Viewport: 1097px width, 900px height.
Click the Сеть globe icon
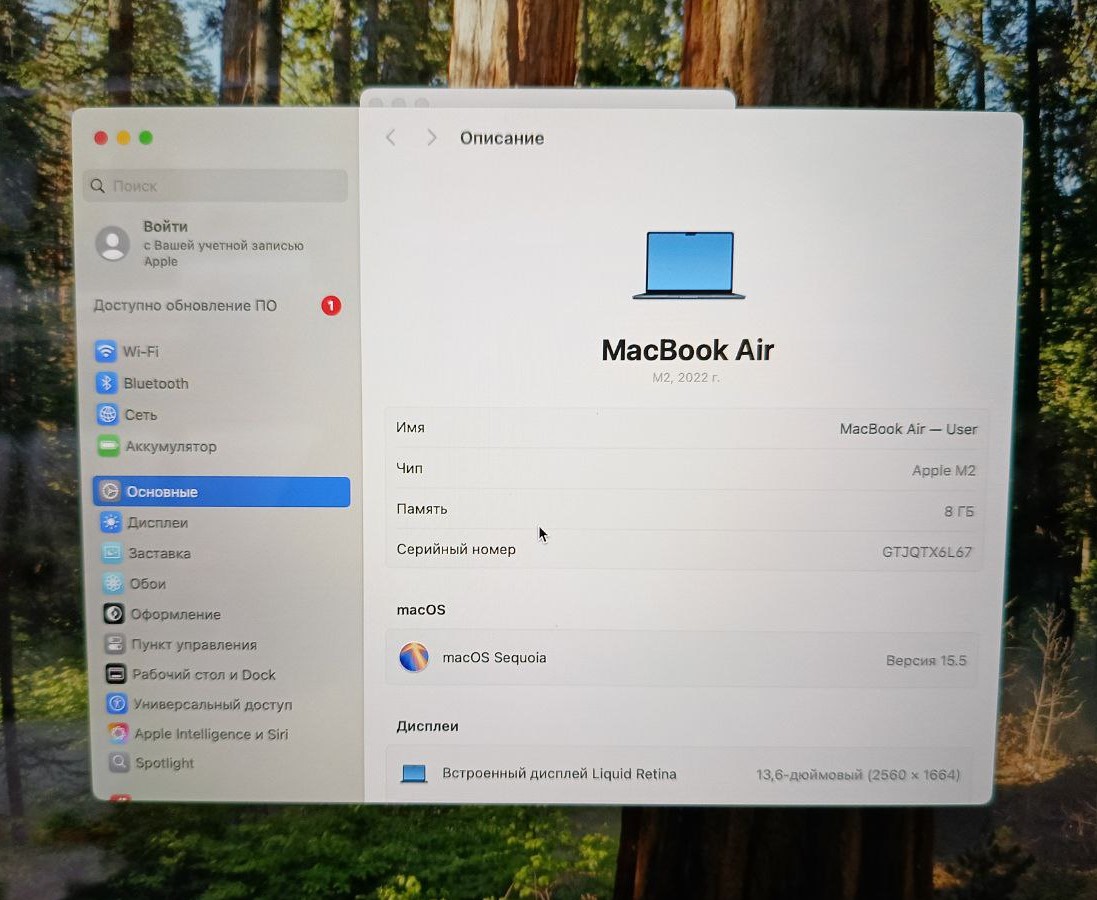coord(107,414)
